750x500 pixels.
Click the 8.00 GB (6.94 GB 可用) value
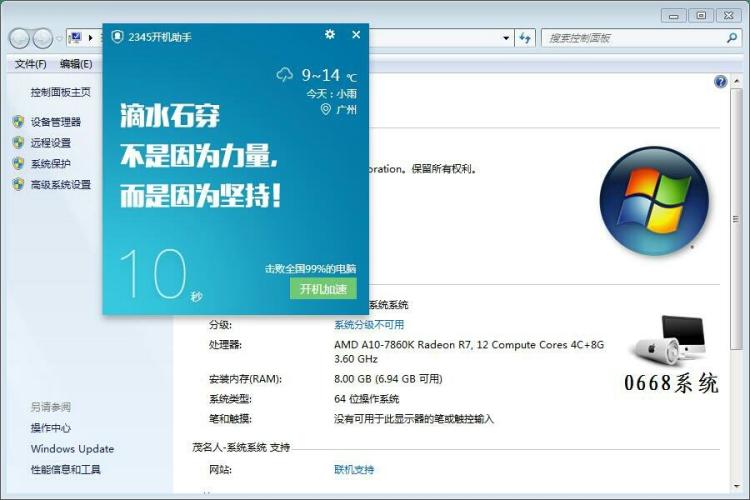pyautogui.click(x=388, y=379)
